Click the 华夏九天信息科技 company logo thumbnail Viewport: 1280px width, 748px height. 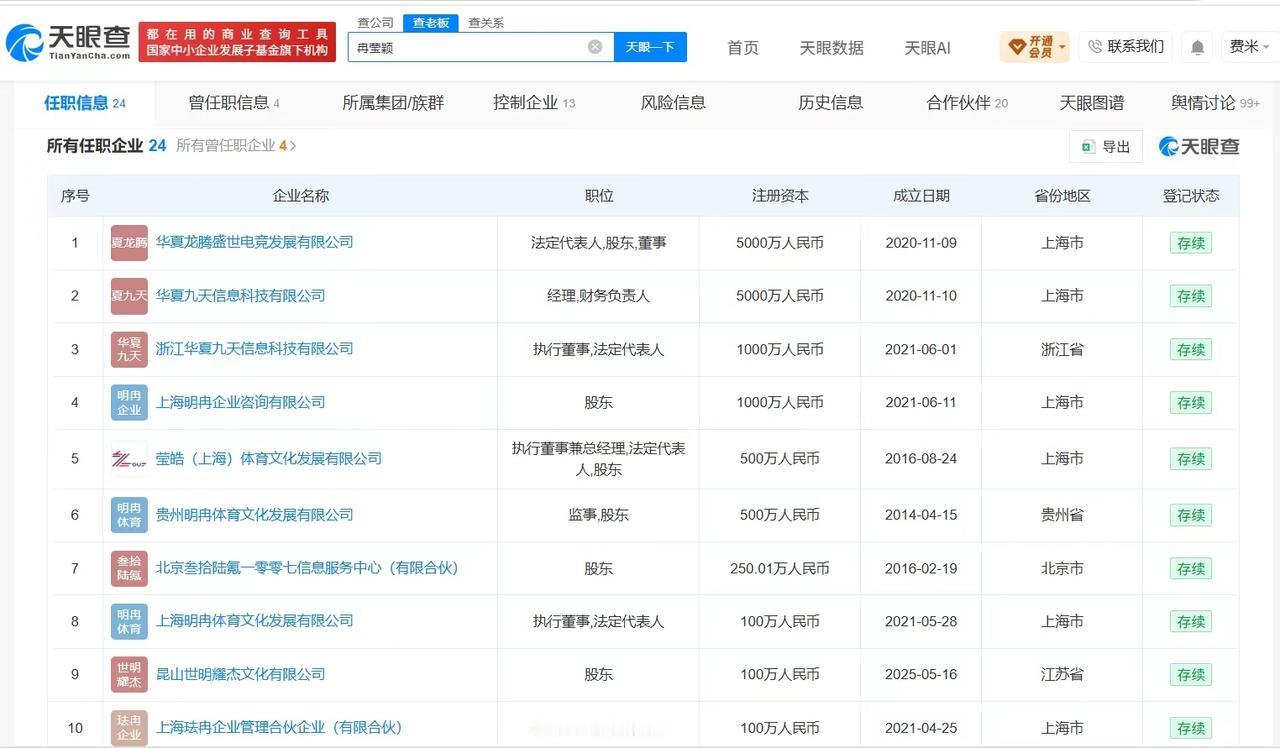pos(129,296)
